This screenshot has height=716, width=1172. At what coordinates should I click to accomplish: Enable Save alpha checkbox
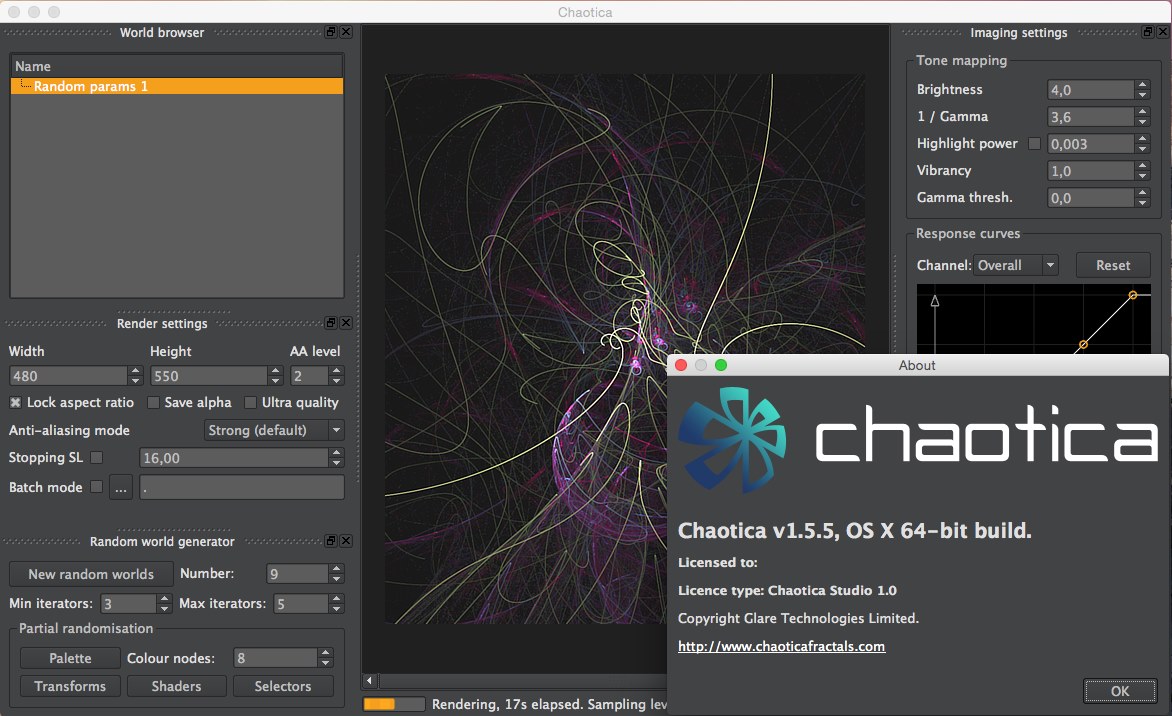(x=153, y=403)
